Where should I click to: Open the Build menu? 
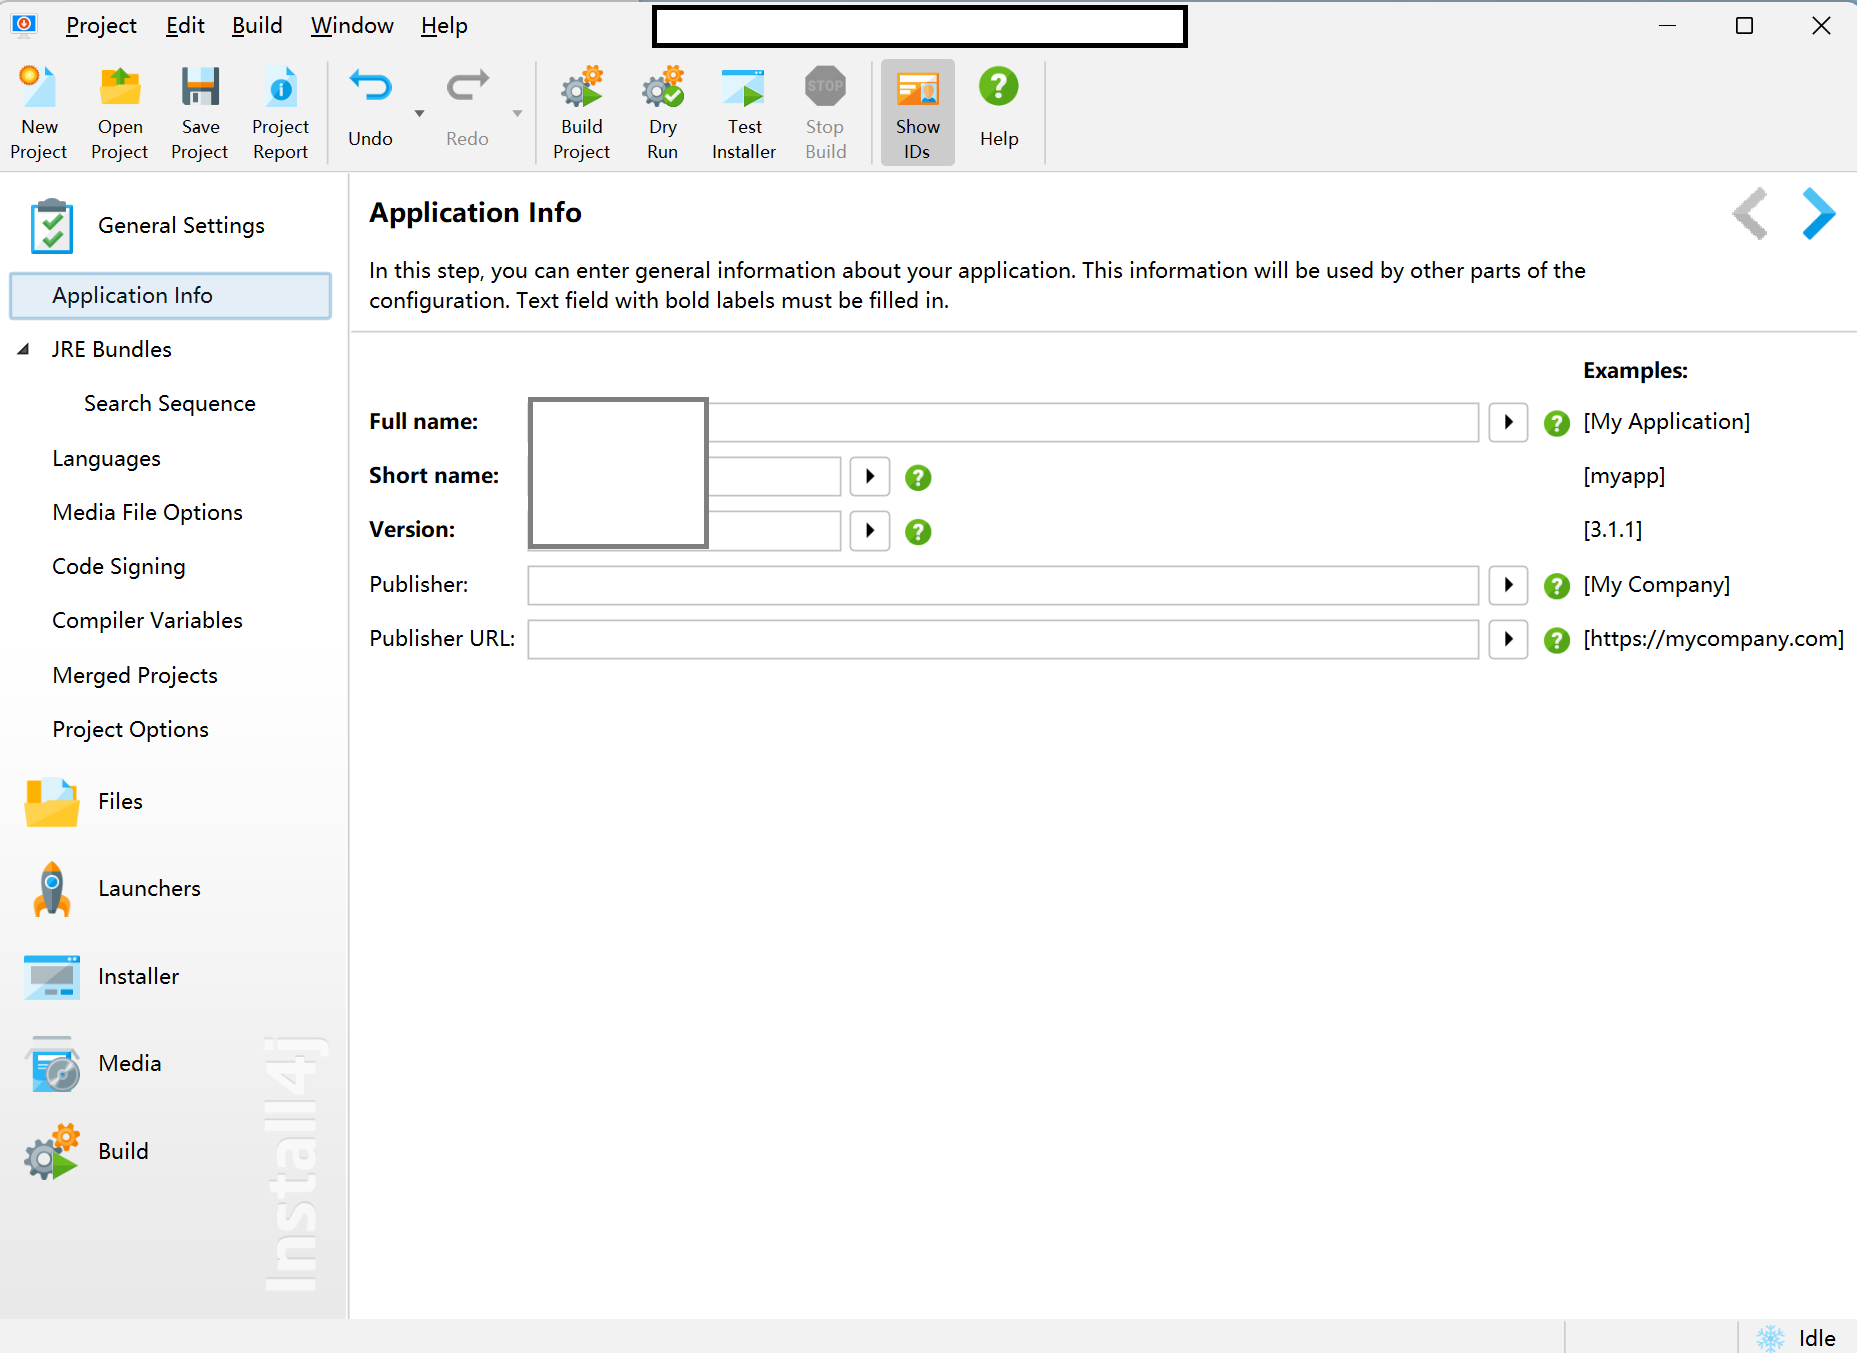257,26
